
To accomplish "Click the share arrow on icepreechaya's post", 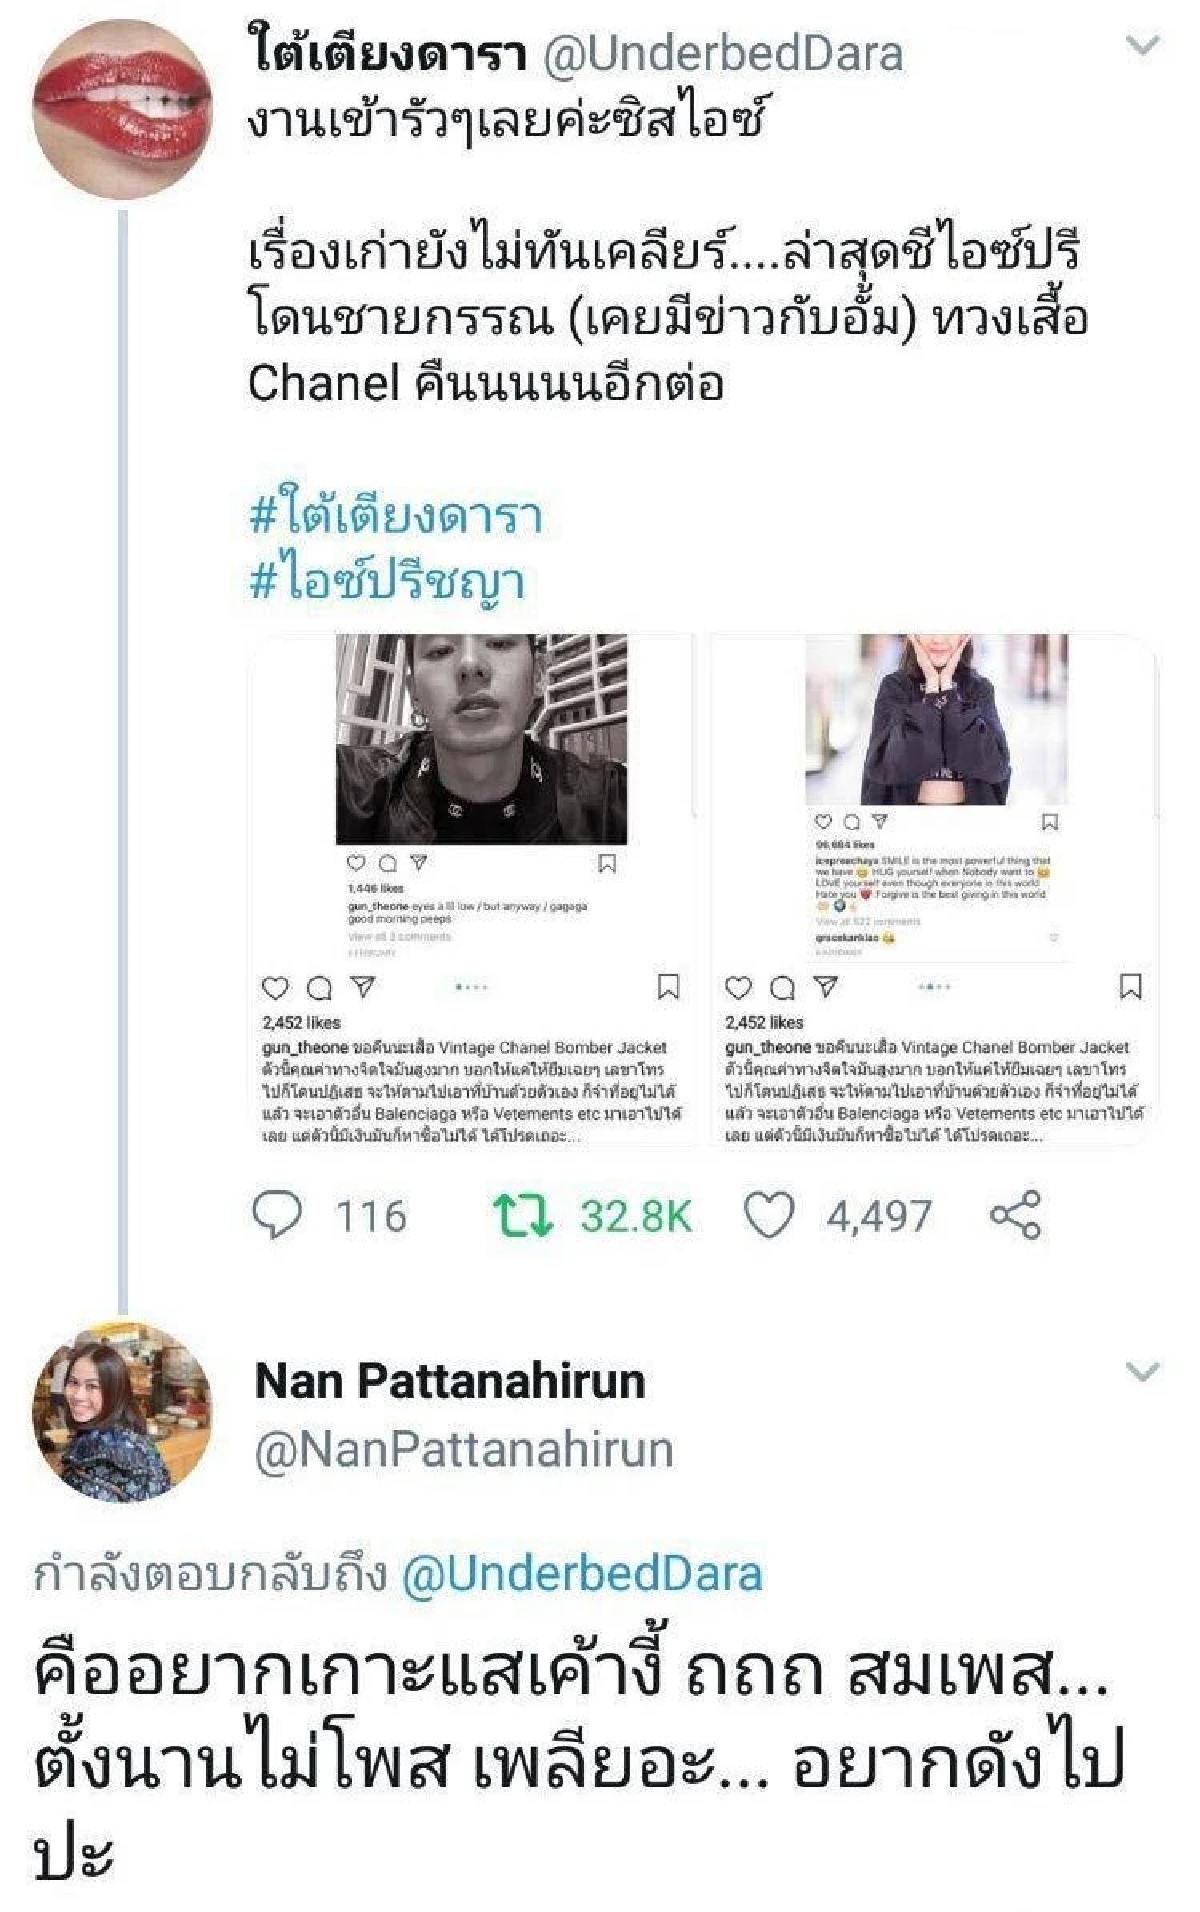I will tap(880, 822).
